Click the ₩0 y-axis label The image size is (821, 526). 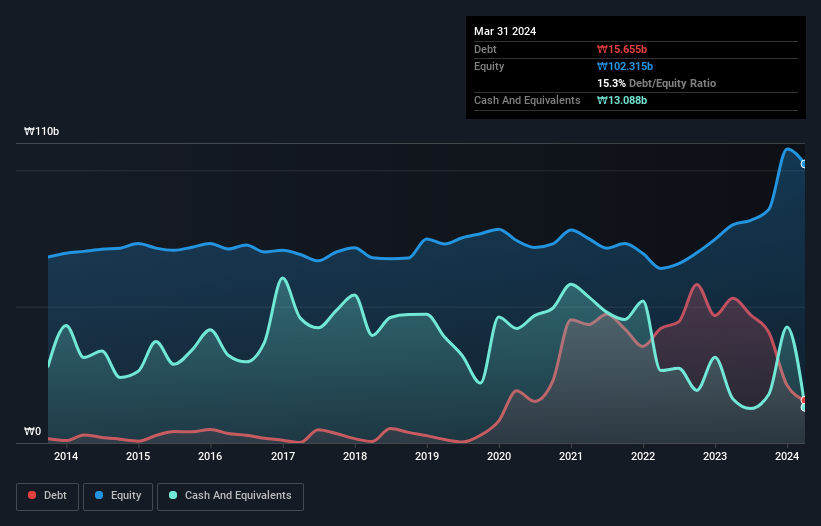(32, 431)
